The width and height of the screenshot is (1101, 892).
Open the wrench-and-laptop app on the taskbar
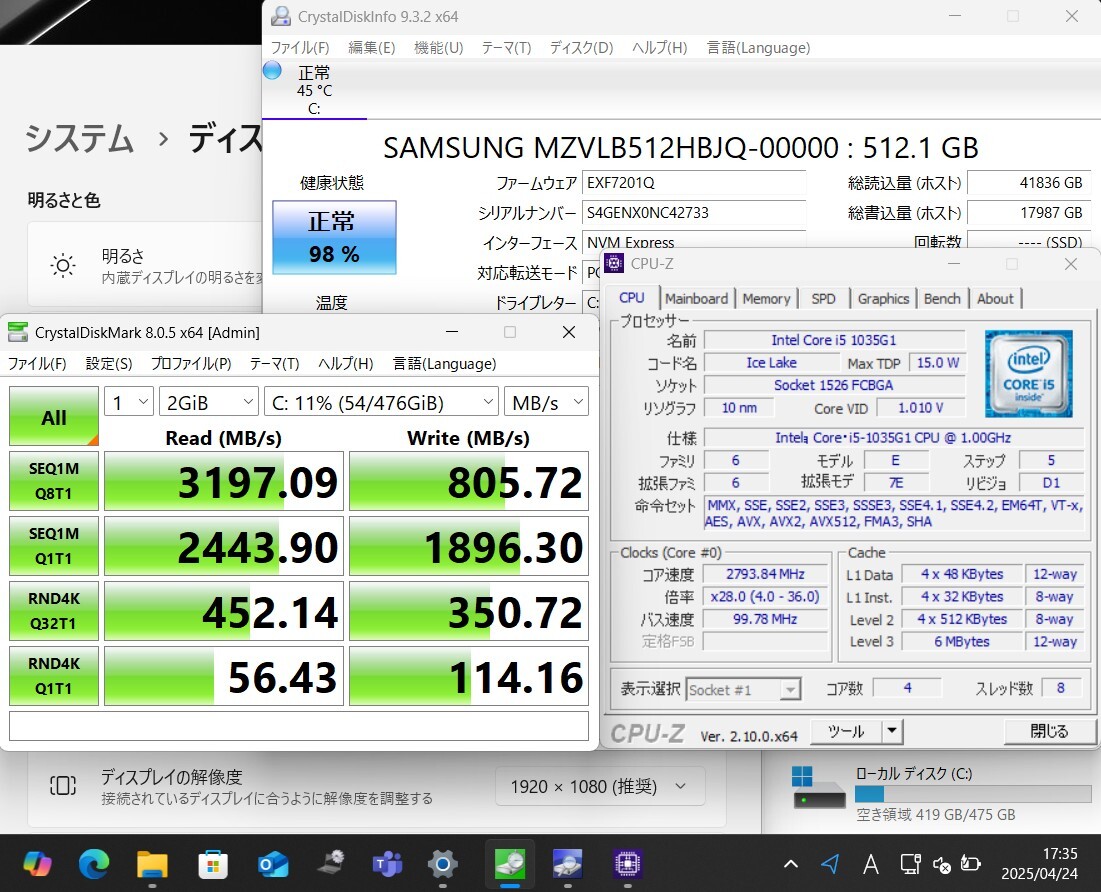tap(330, 863)
